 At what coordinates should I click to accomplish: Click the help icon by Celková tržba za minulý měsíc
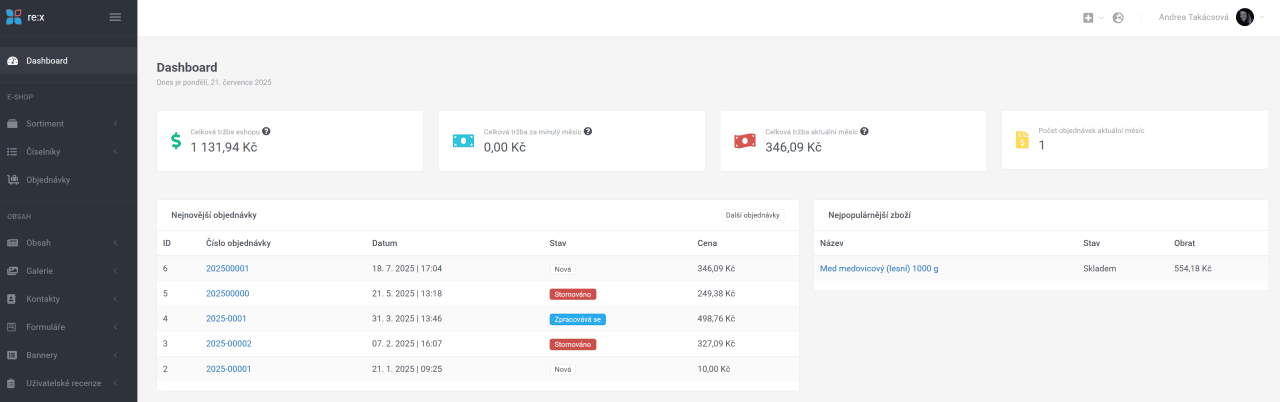[x=588, y=131]
